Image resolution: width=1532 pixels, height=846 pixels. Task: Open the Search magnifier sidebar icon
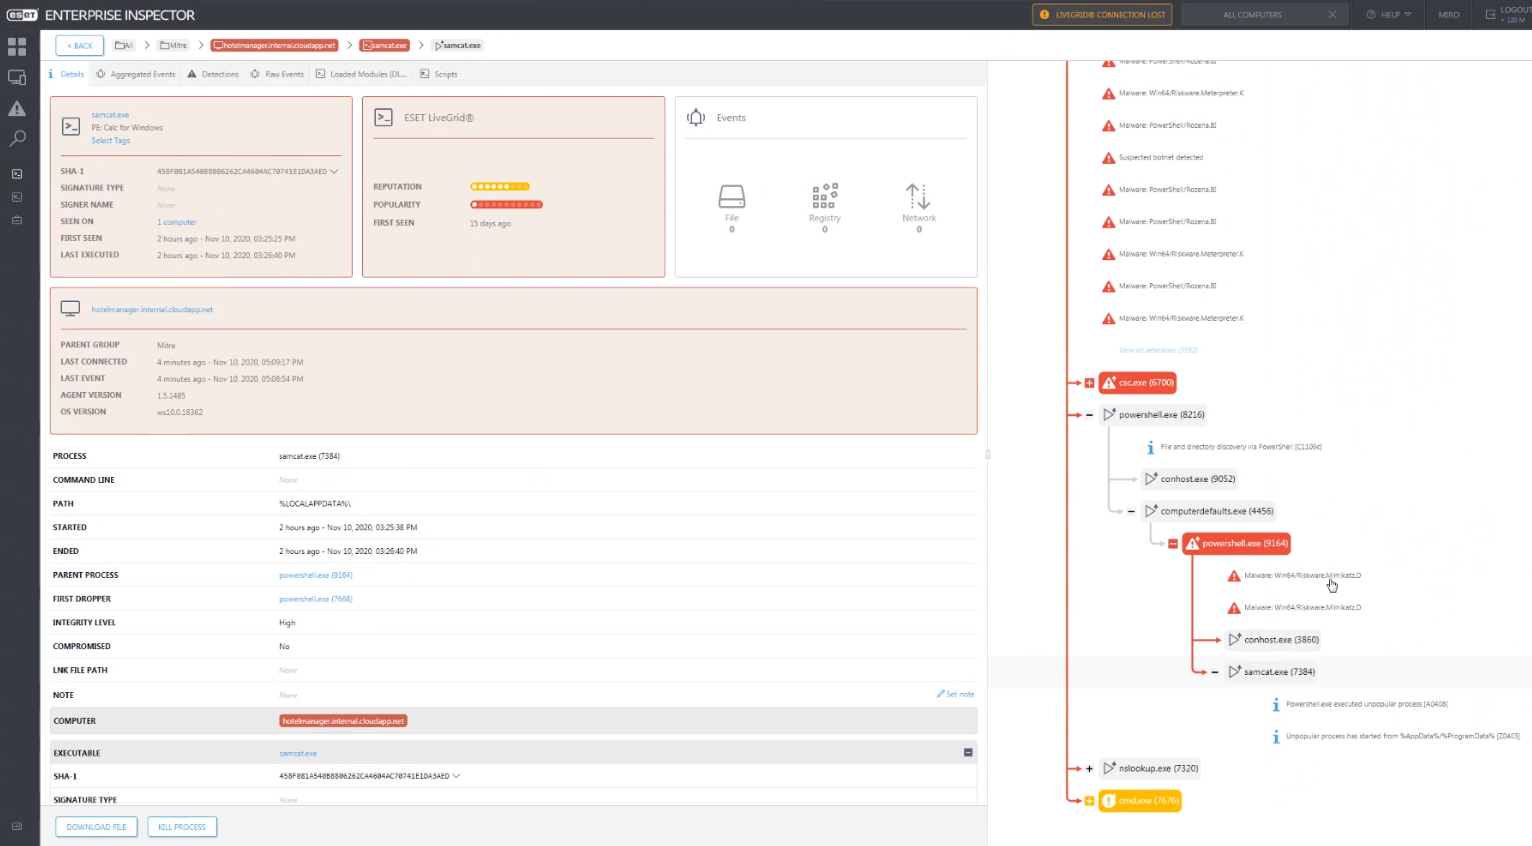click(x=17, y=139)
